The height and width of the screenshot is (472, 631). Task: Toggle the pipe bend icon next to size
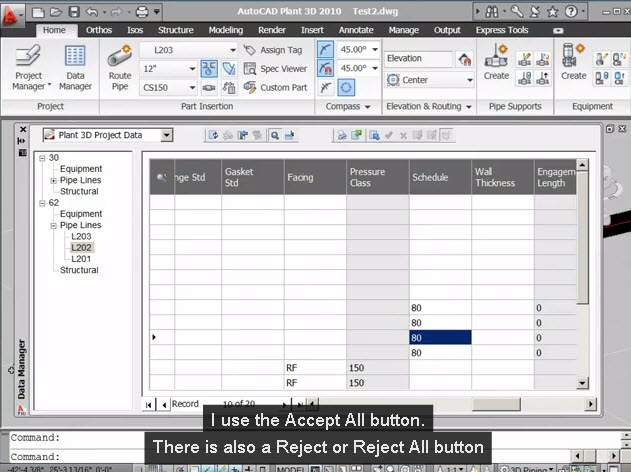pyautogui.click(x=229, y=69)
